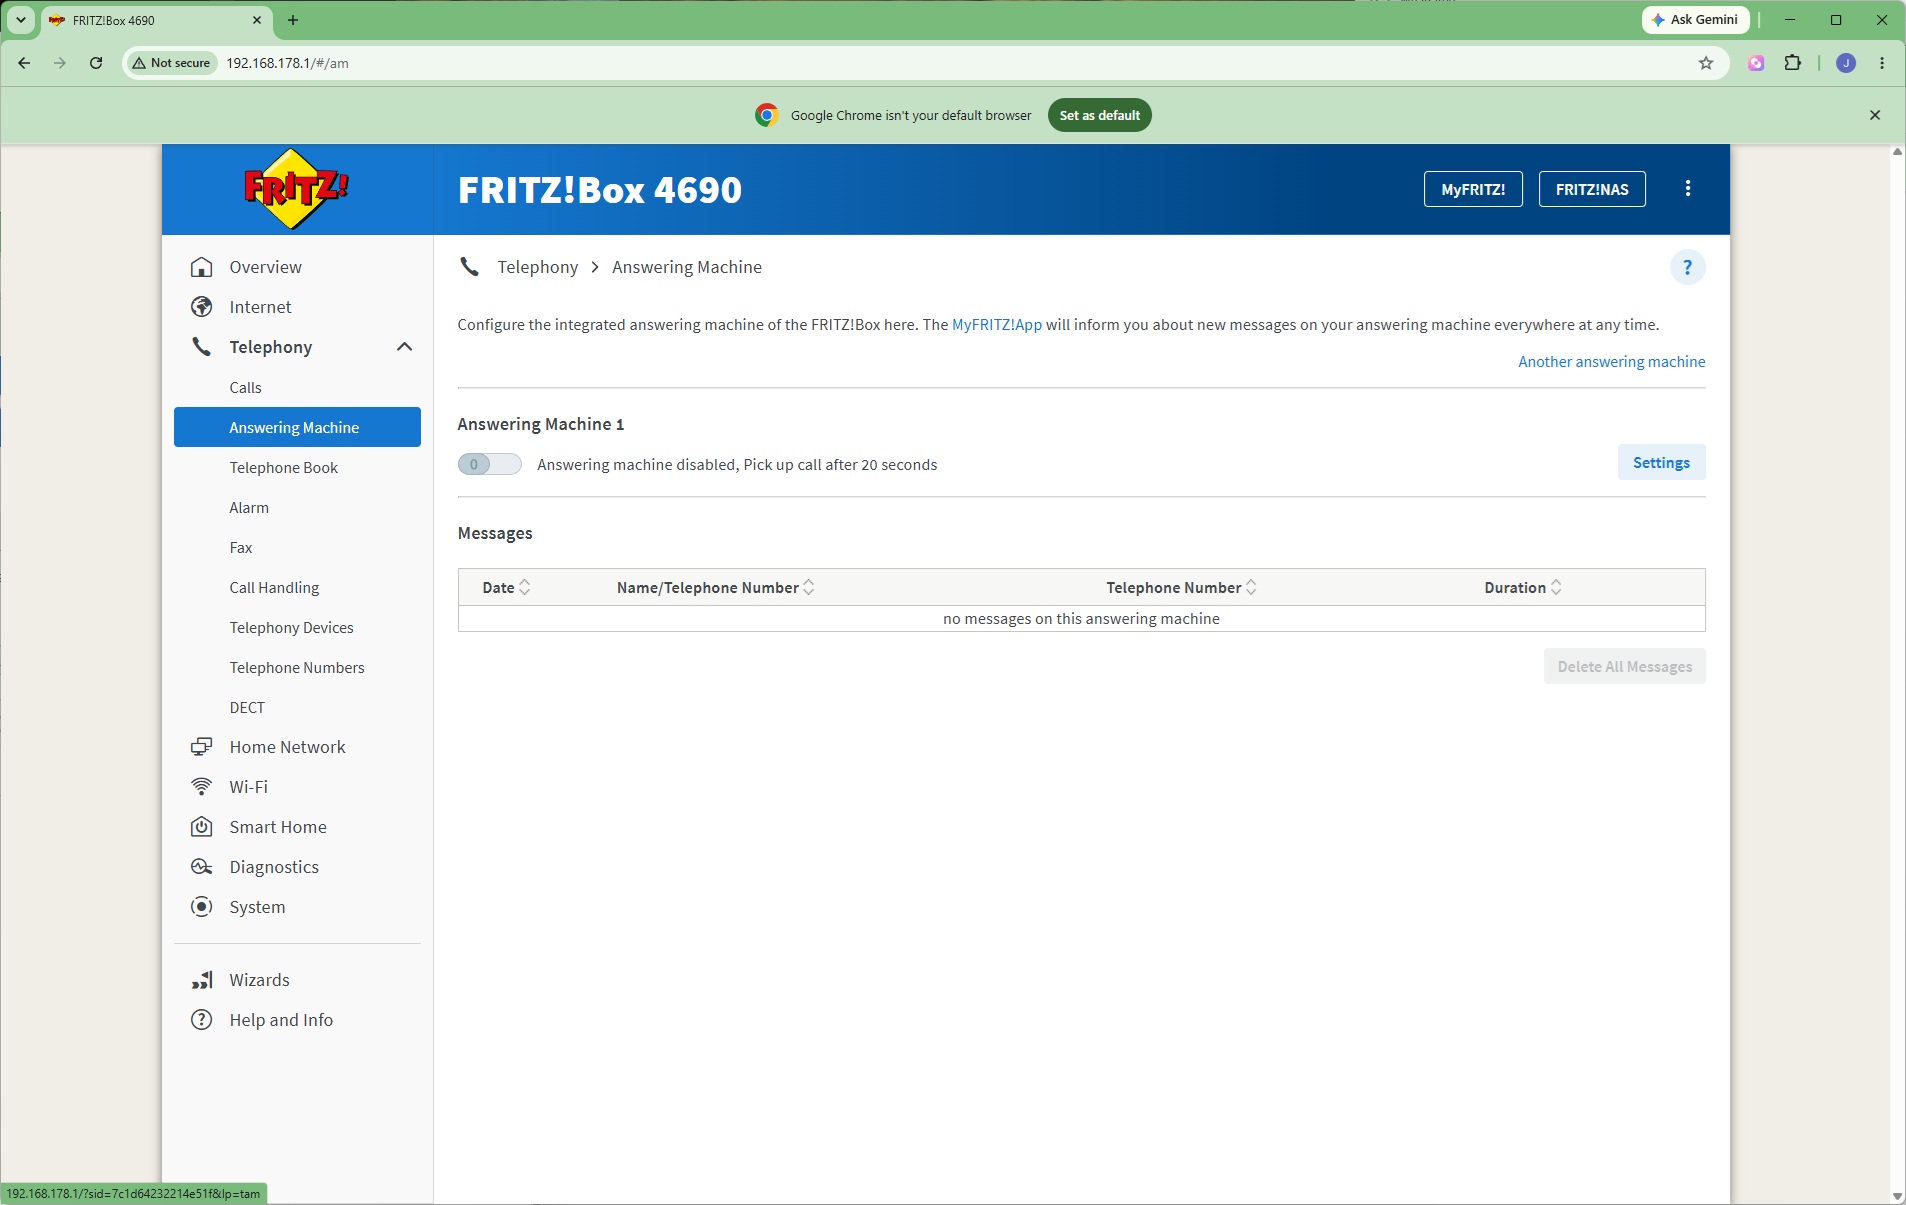Sort by Name/Telephone Number column
Viewport: 1906px width, 1205px height.
click(716, 588)
